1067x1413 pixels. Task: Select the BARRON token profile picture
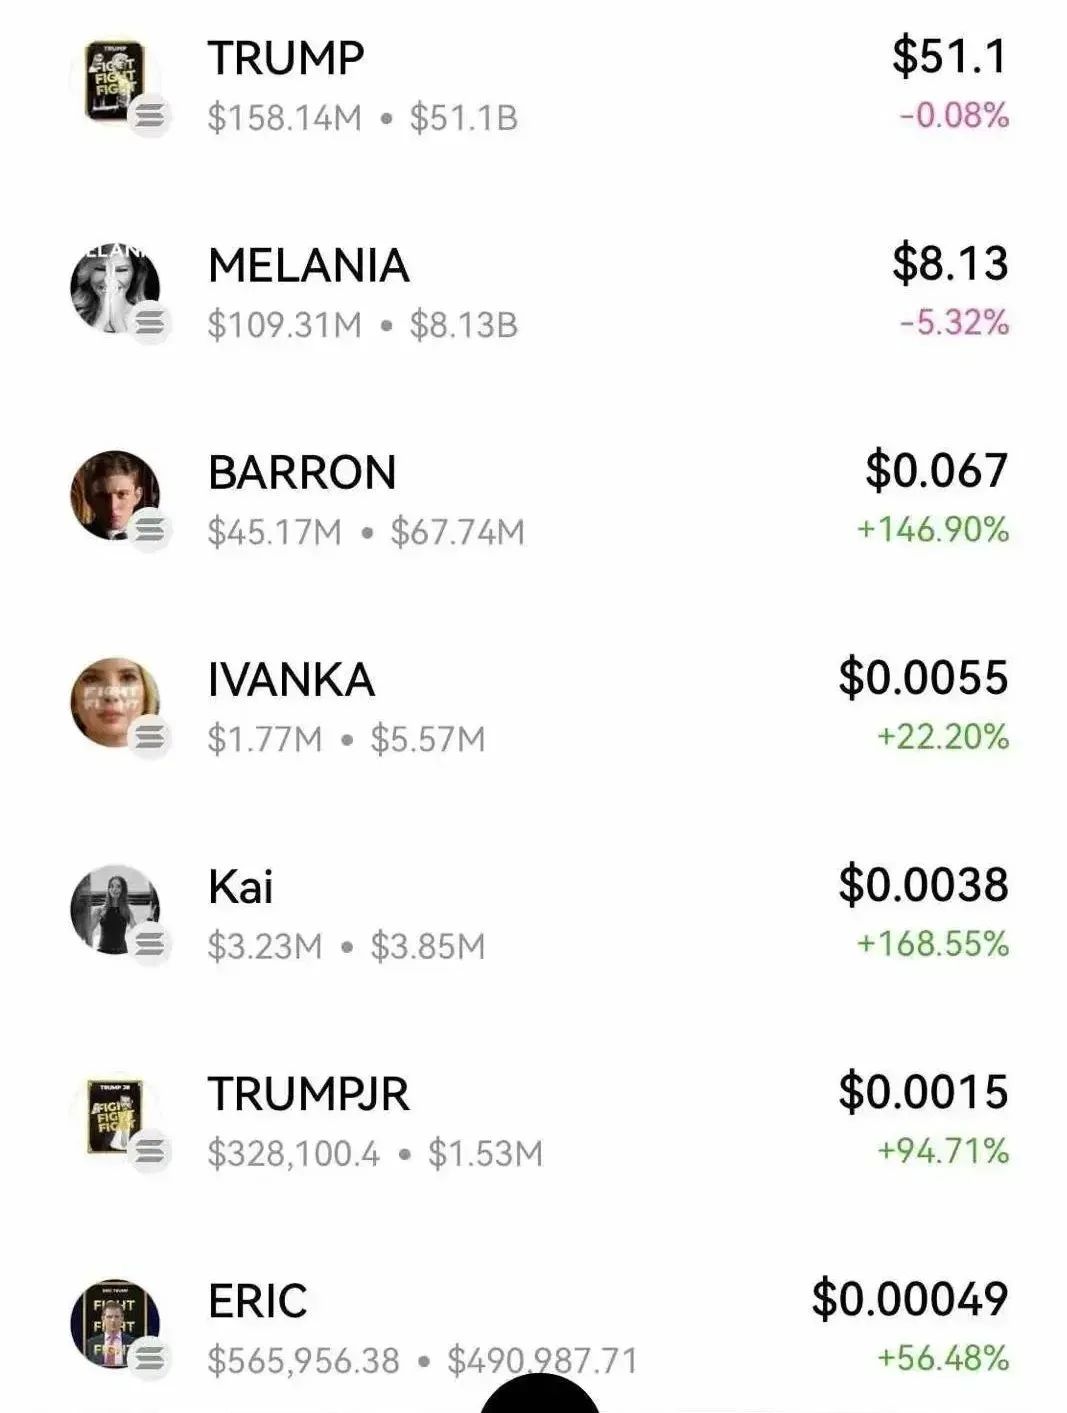point(115,496)
